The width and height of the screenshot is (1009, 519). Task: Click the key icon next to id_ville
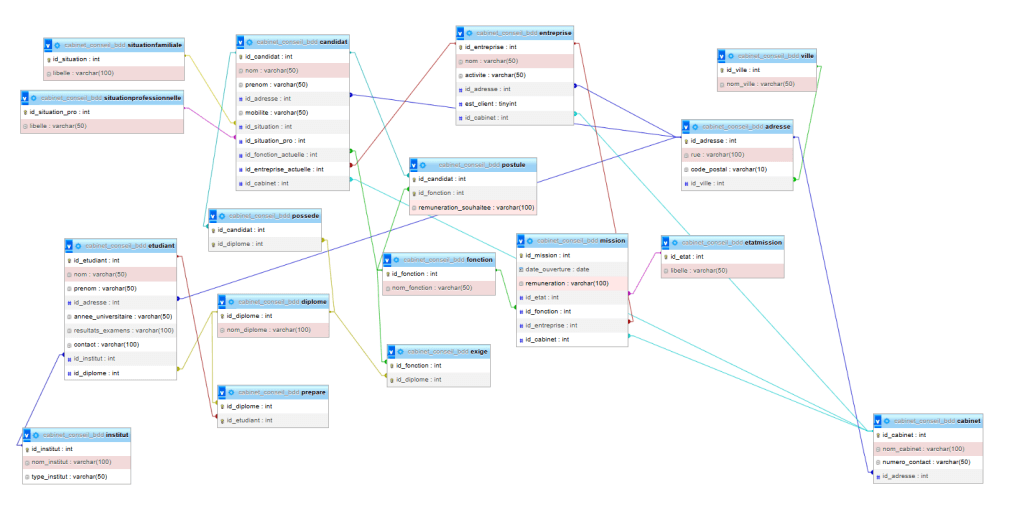723,70
